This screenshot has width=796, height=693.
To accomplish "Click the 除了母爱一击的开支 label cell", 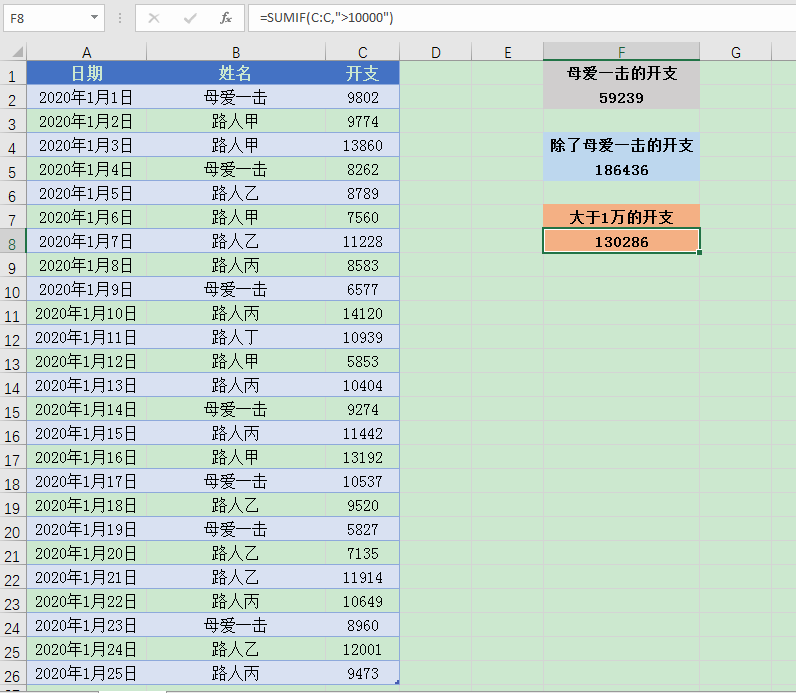I will click(x=621, y=145).
